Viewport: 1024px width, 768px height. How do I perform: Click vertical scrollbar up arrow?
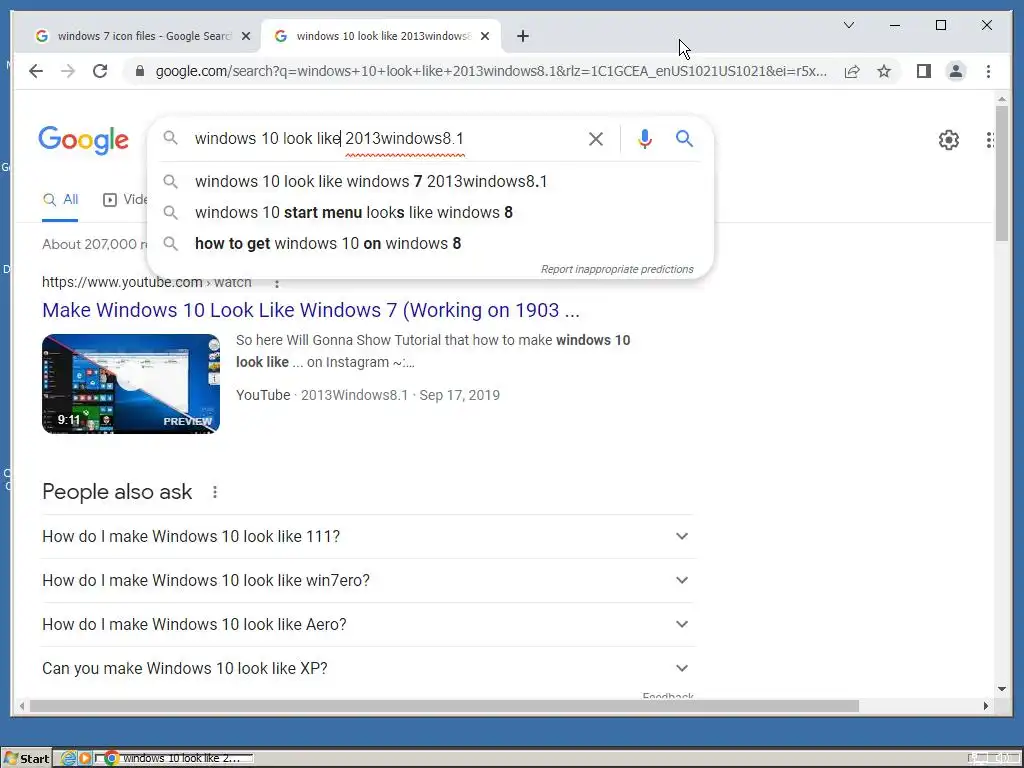coord(1002,99)
